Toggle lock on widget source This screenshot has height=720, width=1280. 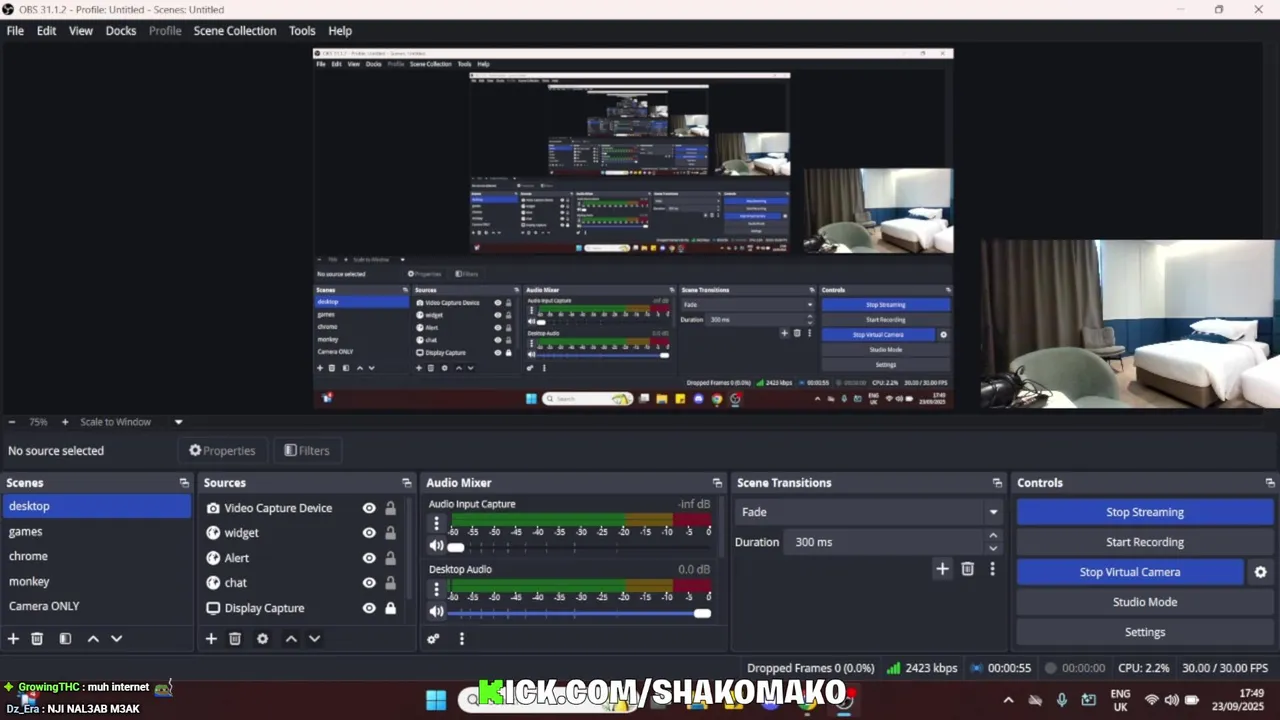(390, 533)
